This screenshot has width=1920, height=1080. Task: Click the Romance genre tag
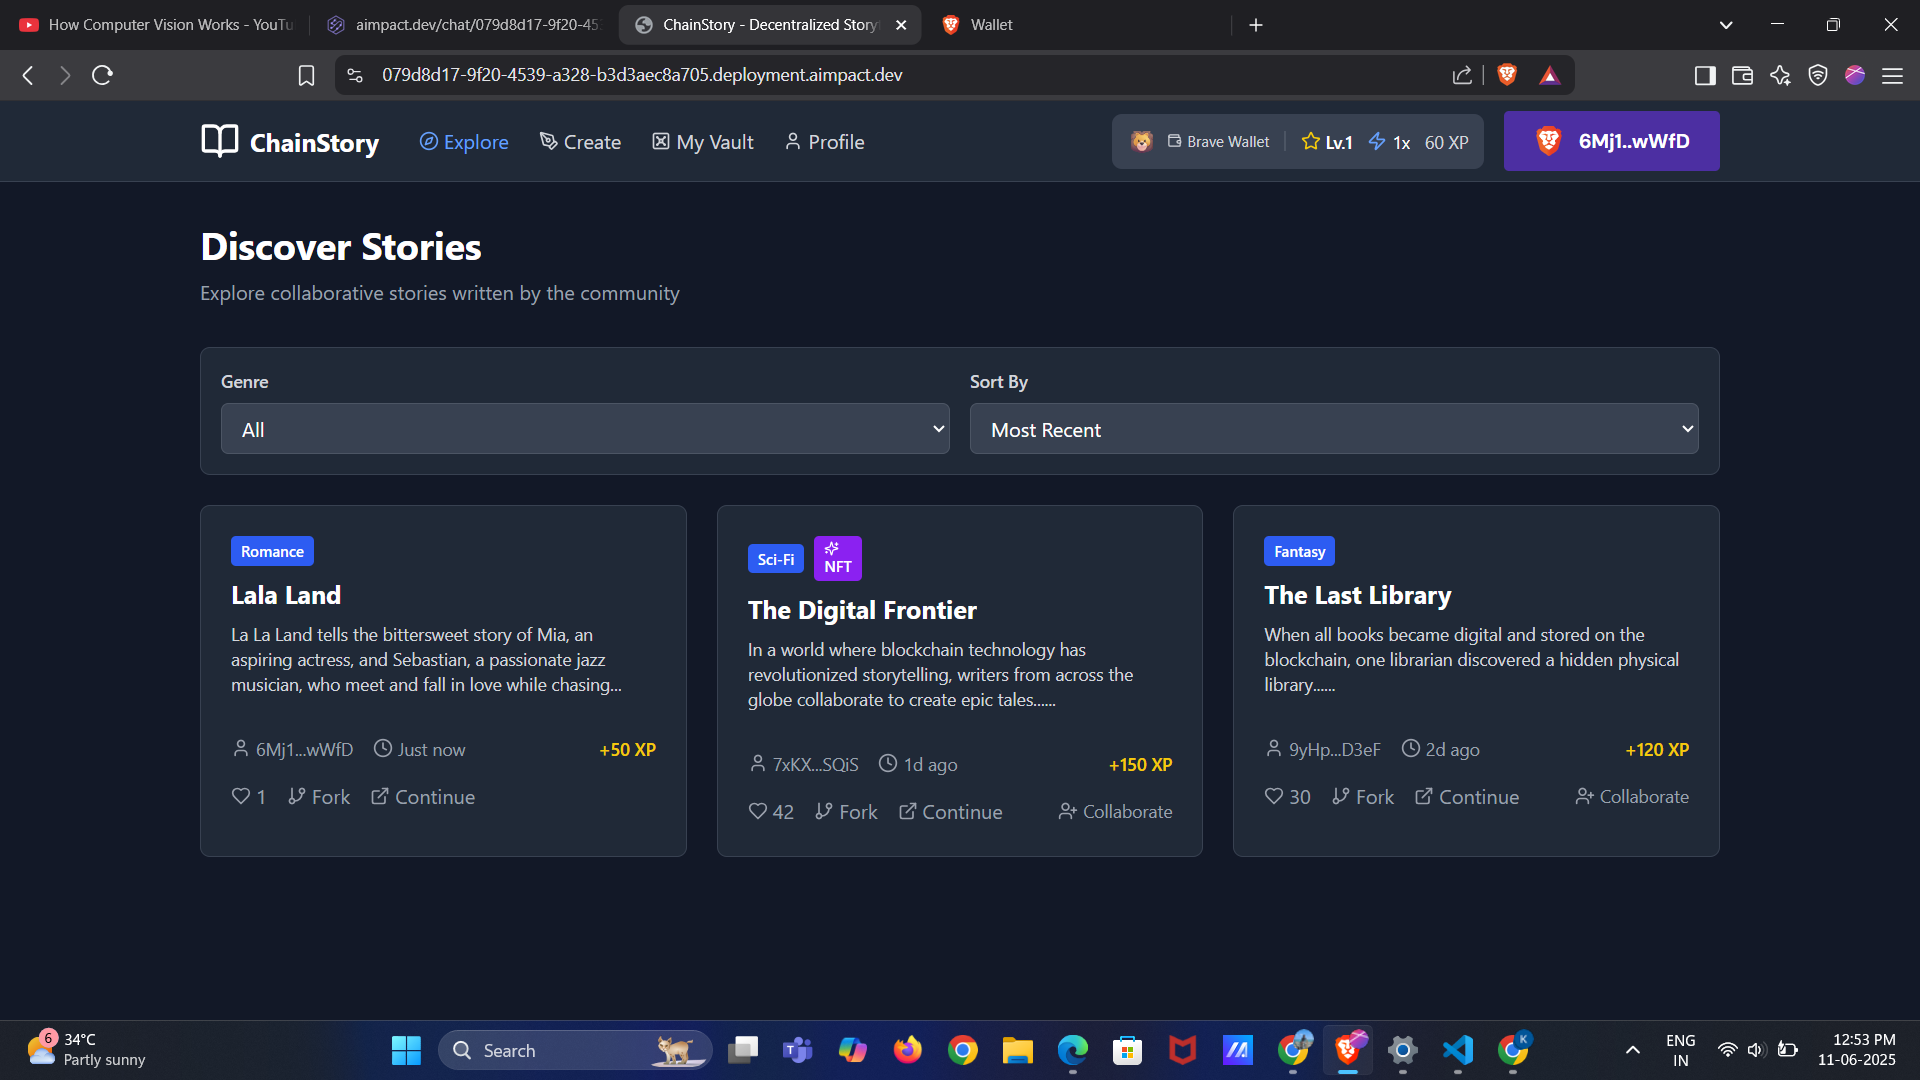click(272, 551)
